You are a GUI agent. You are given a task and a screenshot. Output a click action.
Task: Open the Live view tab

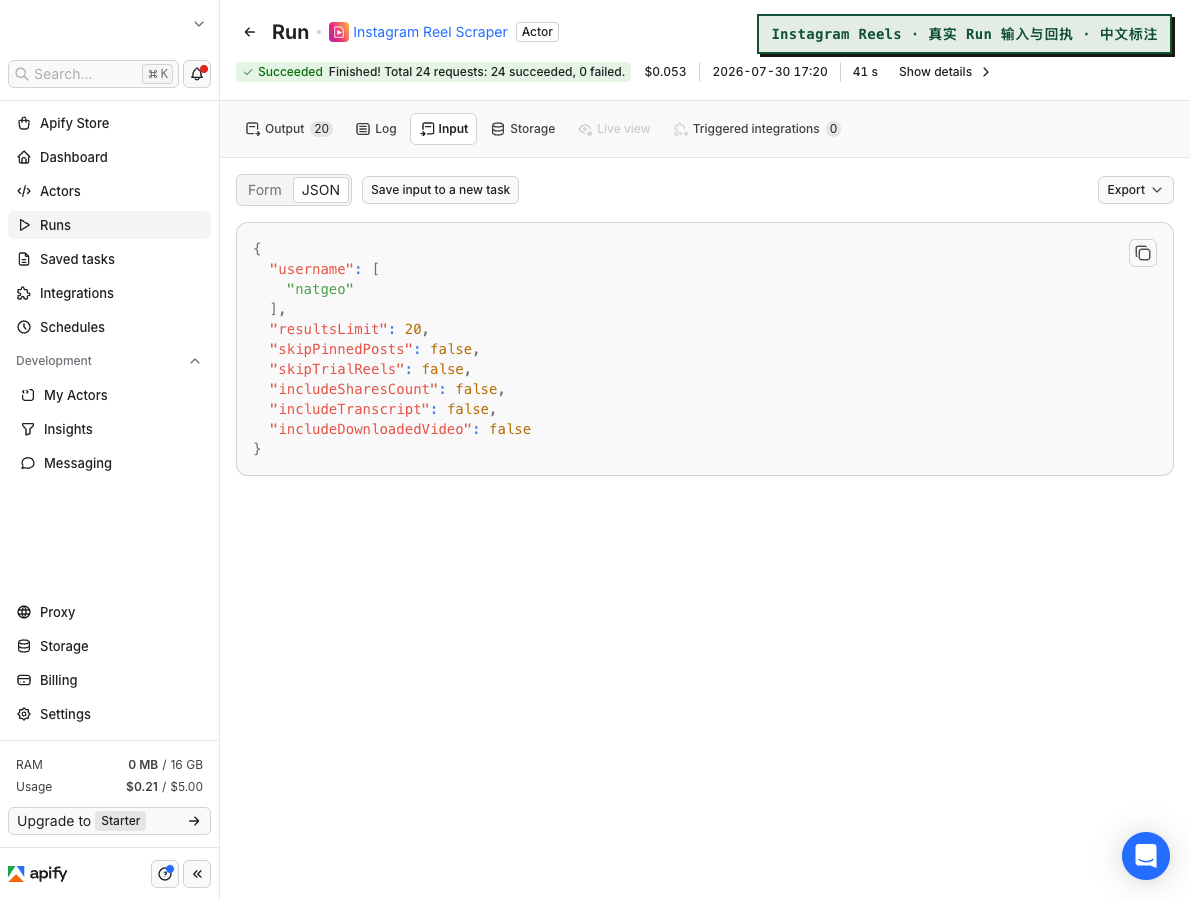coord(614,129)
